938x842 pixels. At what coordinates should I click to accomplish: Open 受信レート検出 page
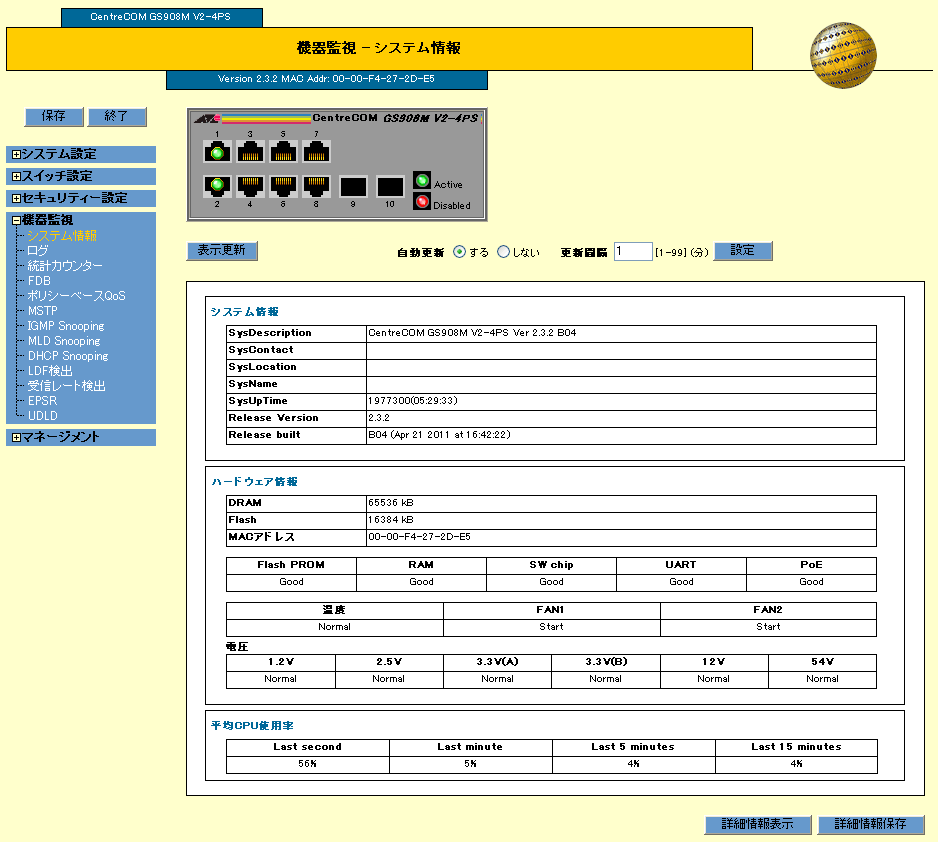[66, 386]
